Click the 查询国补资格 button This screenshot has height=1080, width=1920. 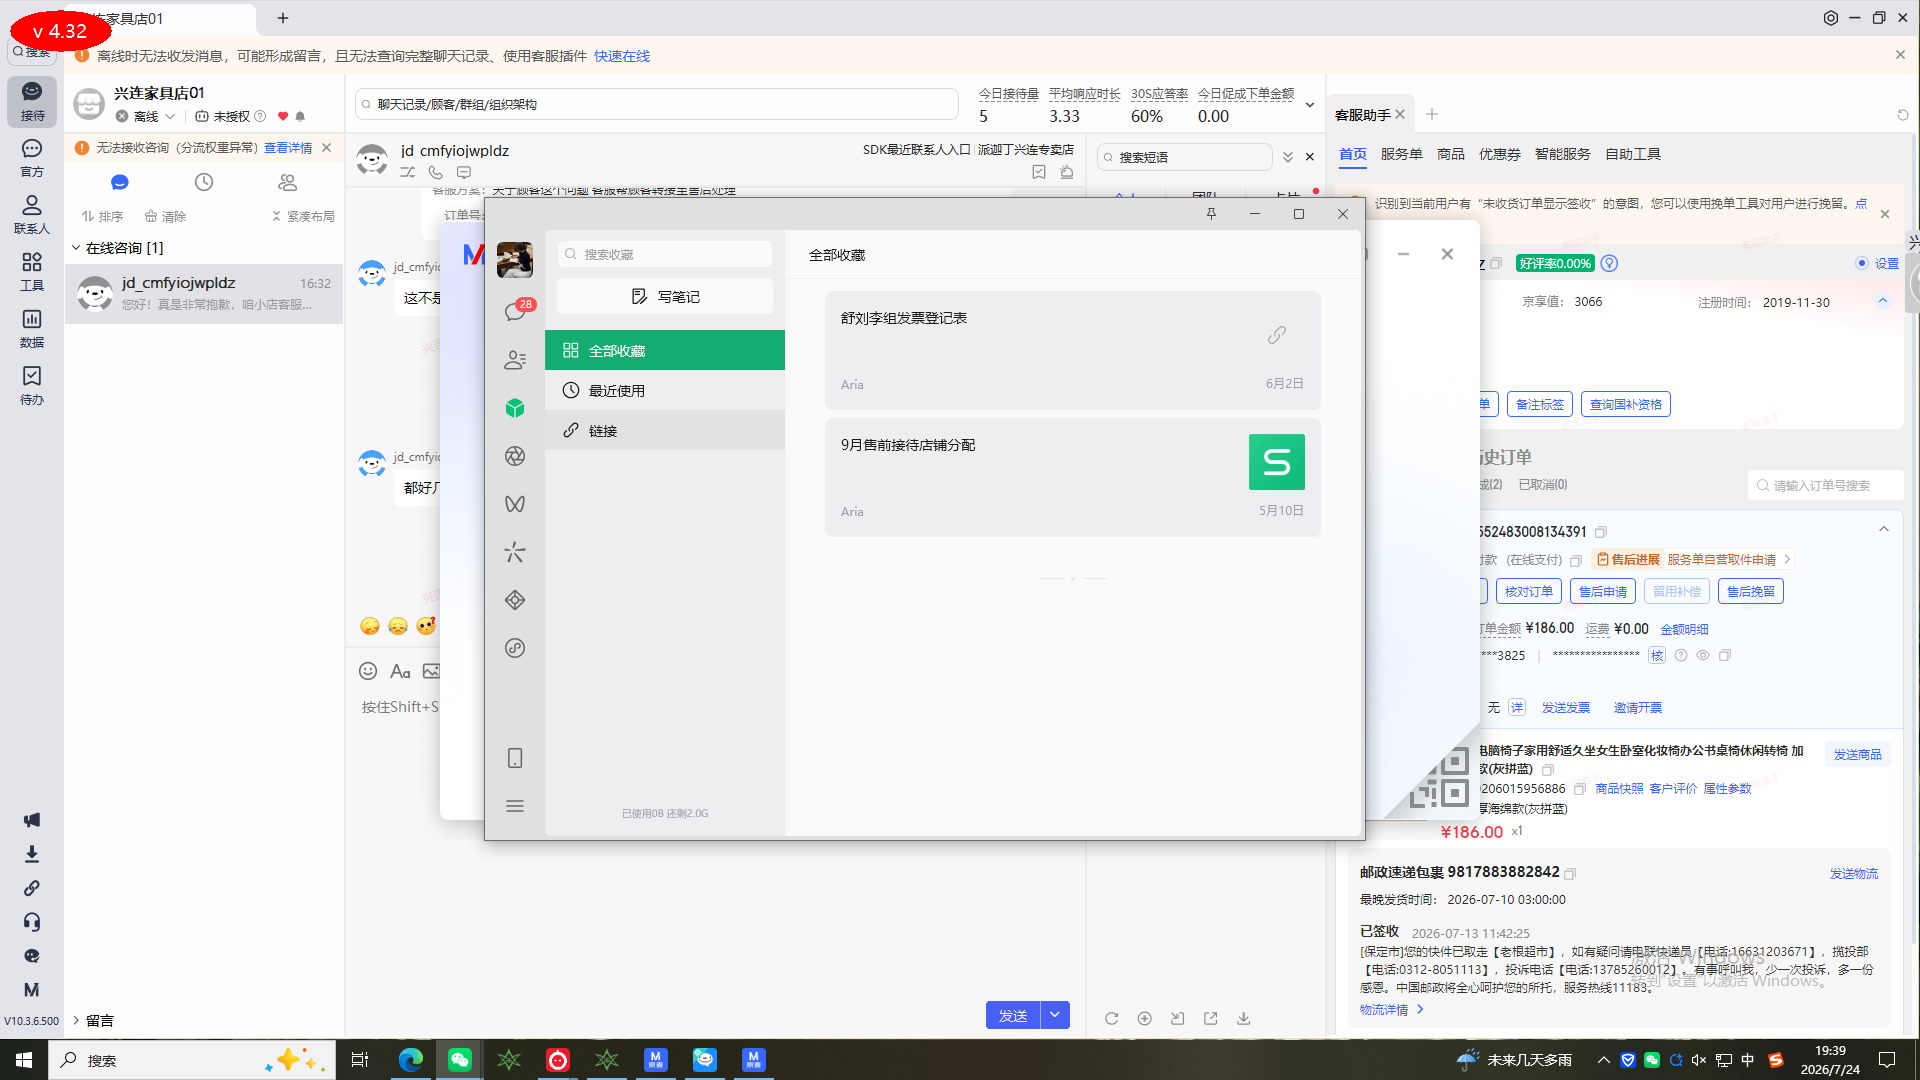pyautogui.click(x=1626, y=404)
